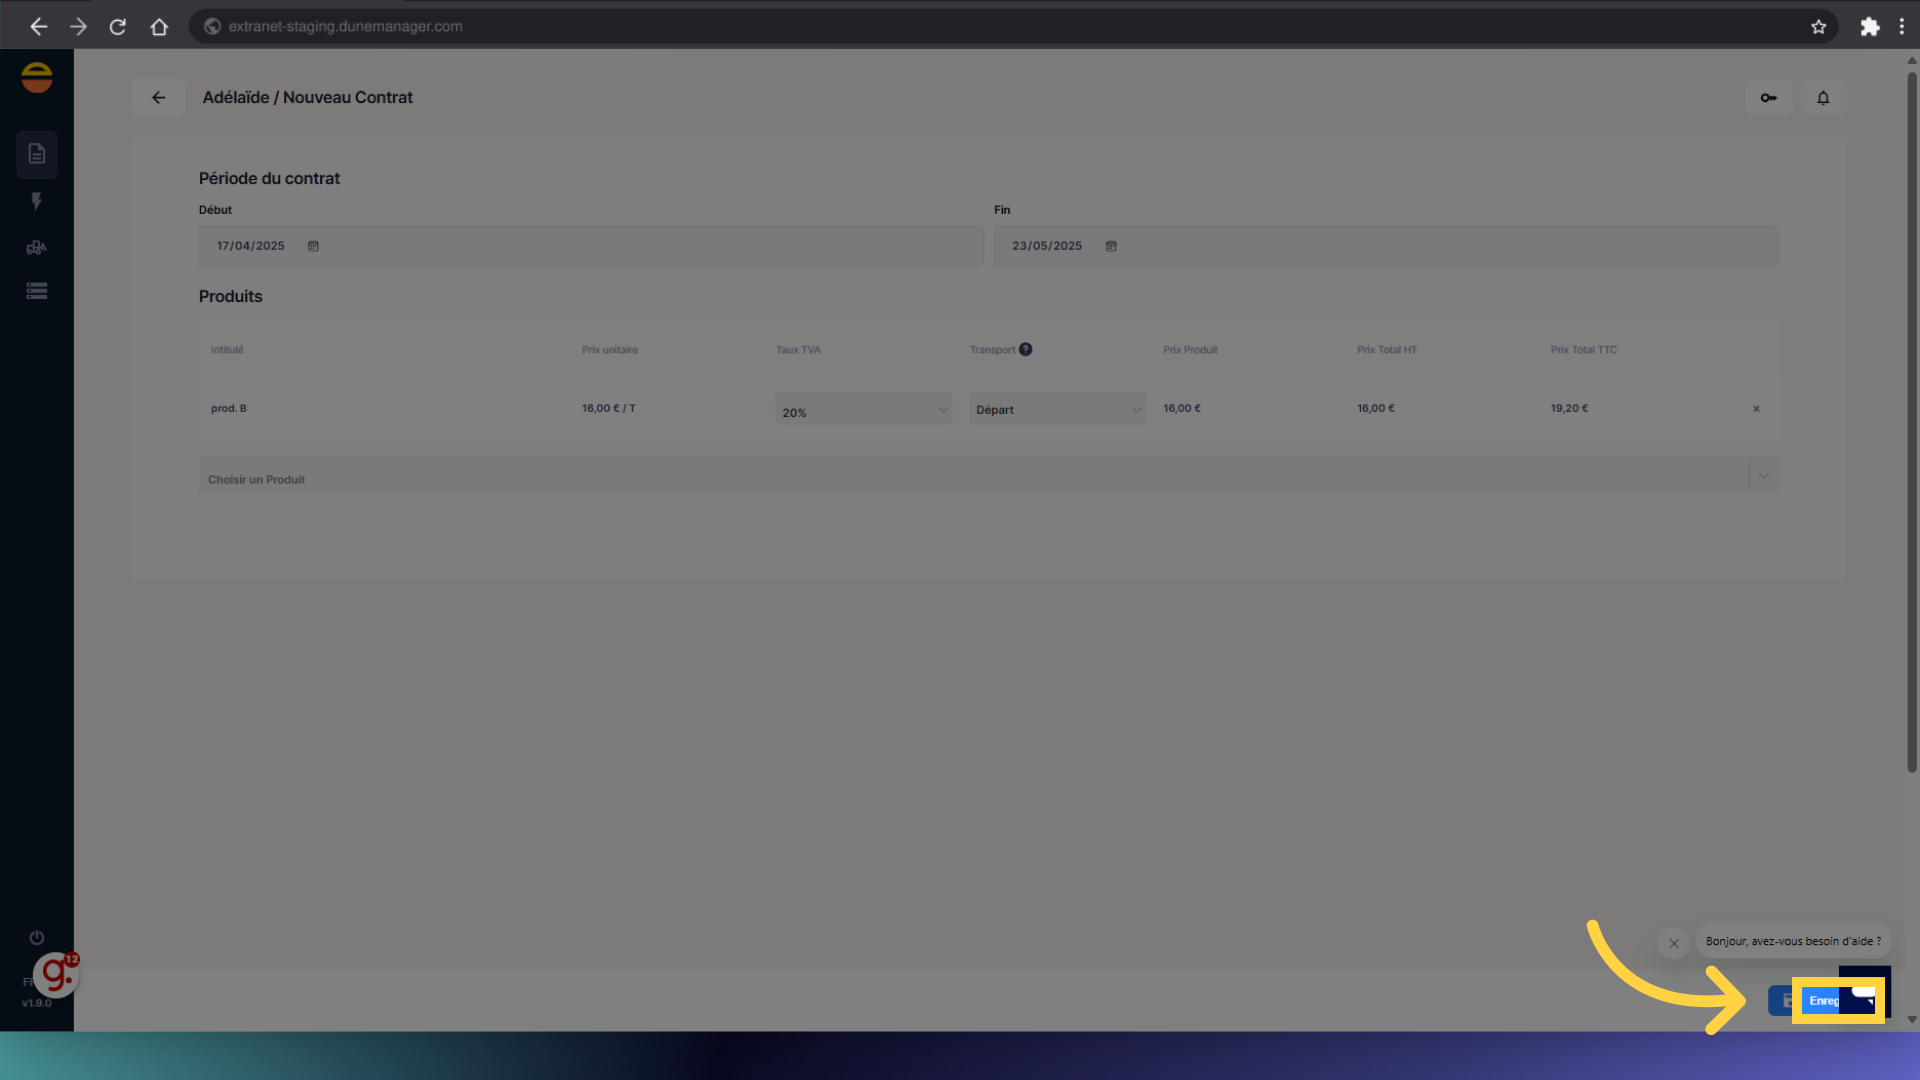This screenshot has width=1920, height=1080.
Task: Open the notifications bell
Action: point(1823,98)
